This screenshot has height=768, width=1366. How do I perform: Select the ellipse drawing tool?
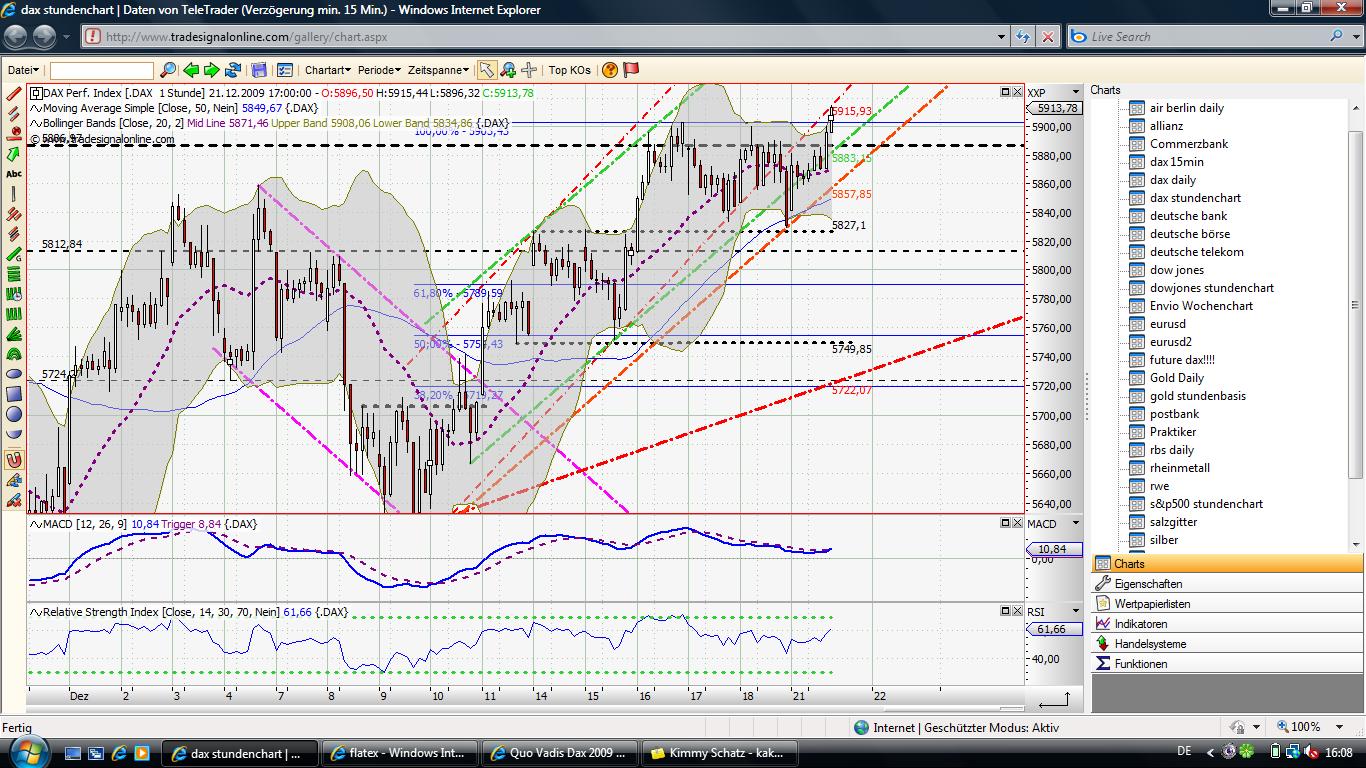pos(14,374)
